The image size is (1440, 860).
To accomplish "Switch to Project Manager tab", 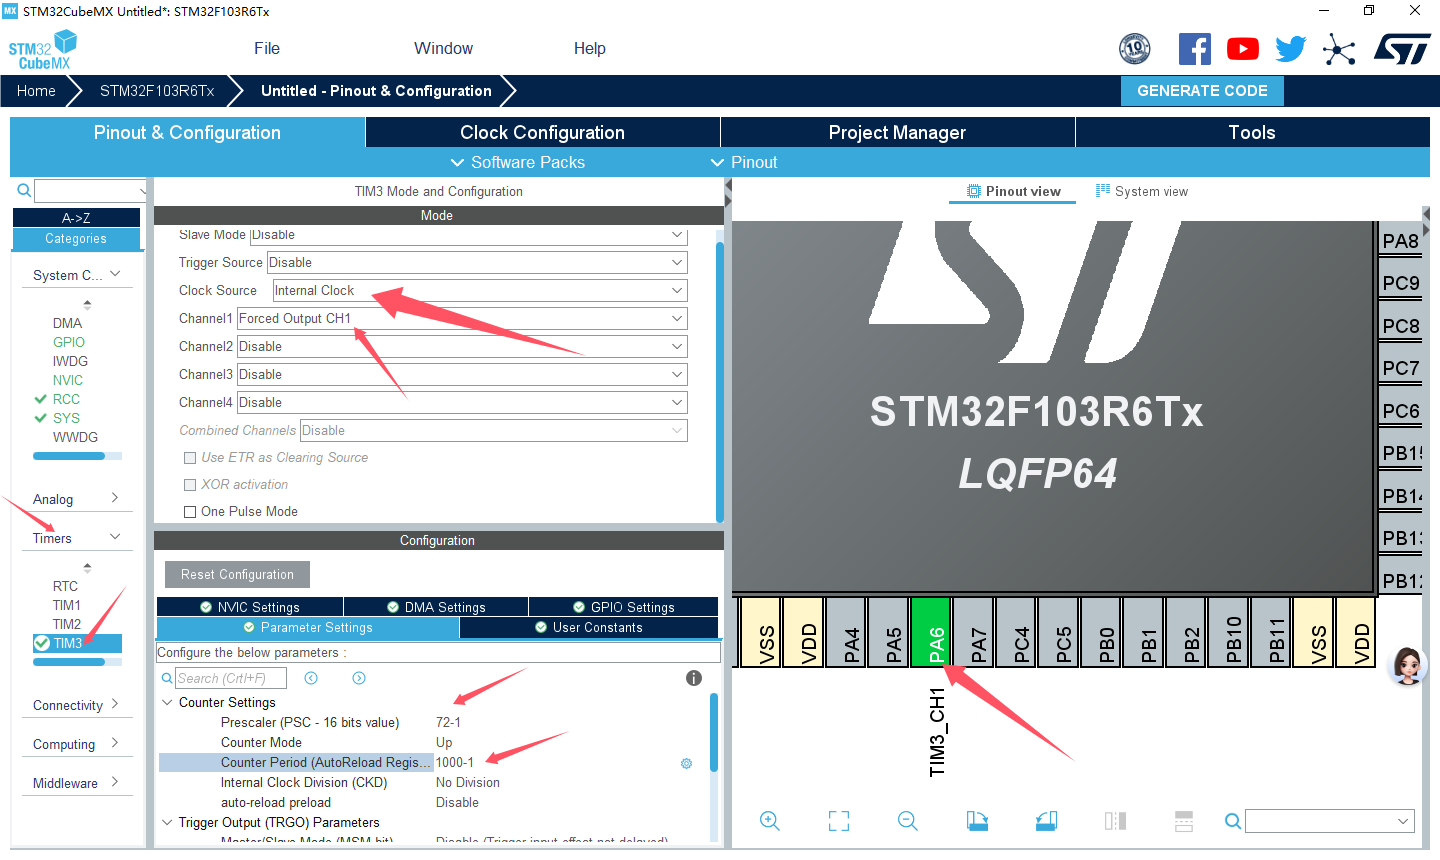I will pyautogui.click(x=897, y=132).
